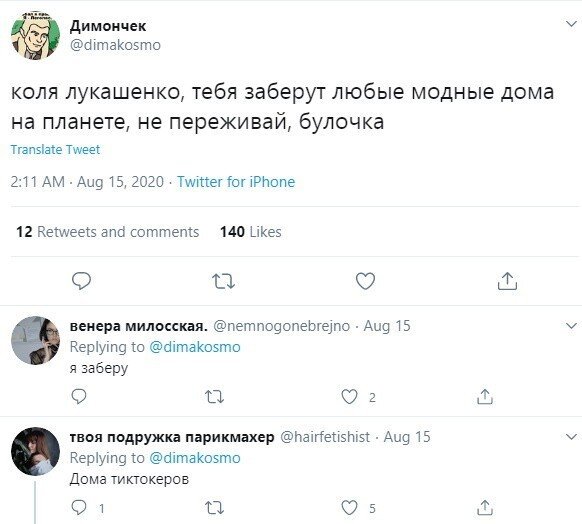Share the 'Дома тиктокеров' reply
Screen dimensions: 582x524
485,507
